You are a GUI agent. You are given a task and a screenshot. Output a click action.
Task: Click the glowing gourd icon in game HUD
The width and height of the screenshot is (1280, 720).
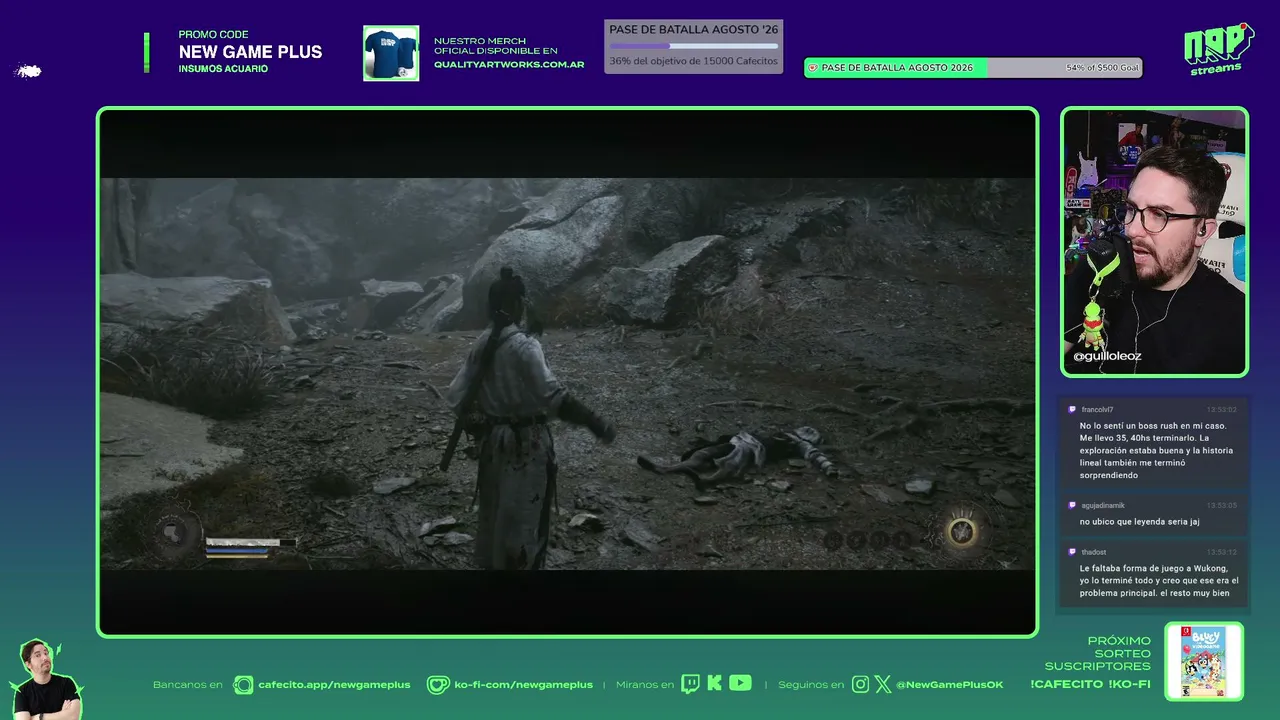[962, 531]
